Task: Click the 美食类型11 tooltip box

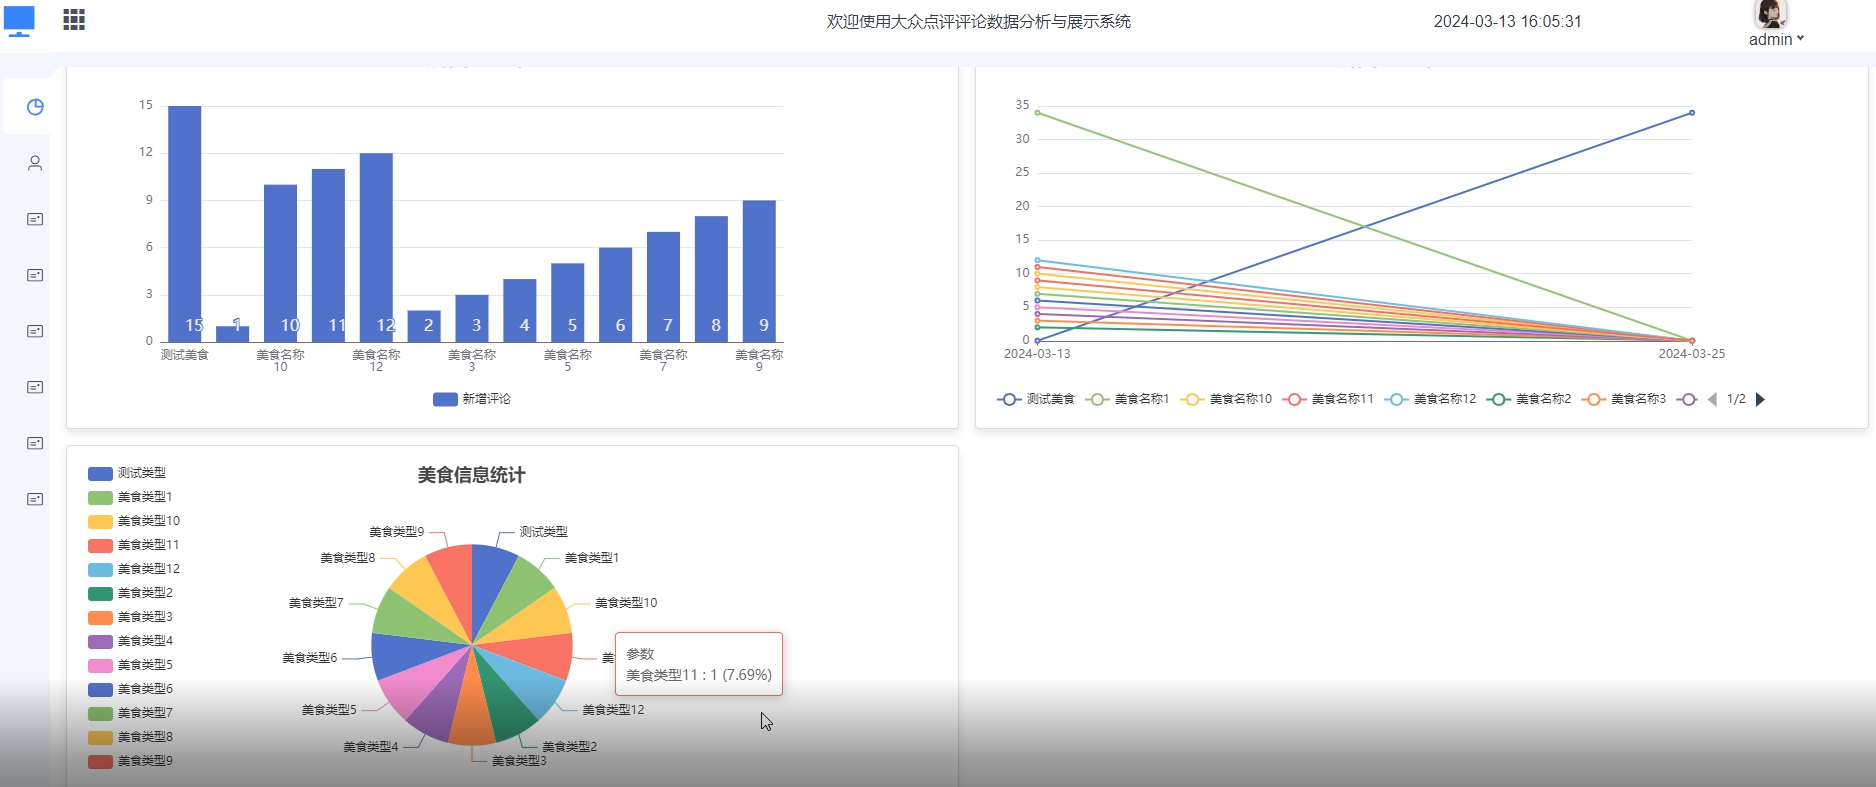Action: coord(698,664)
